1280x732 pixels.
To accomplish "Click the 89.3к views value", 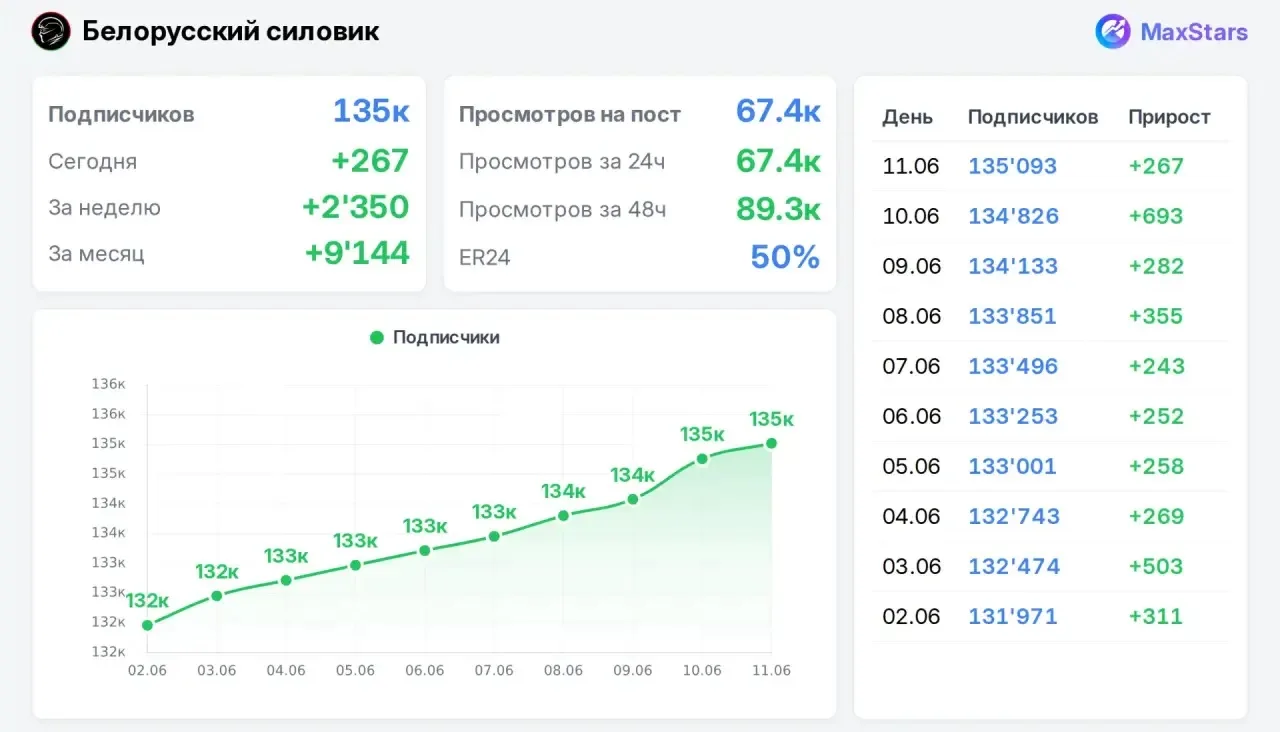I will coord(778,208).
